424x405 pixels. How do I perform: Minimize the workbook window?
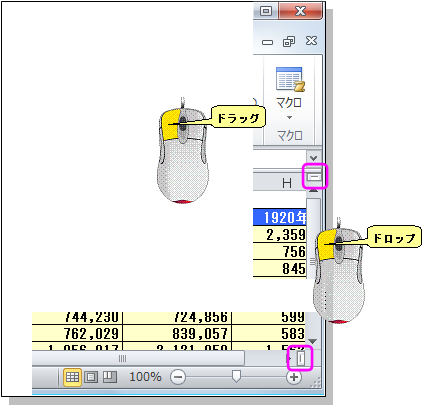pyautogui.click(x=267, y=42)
